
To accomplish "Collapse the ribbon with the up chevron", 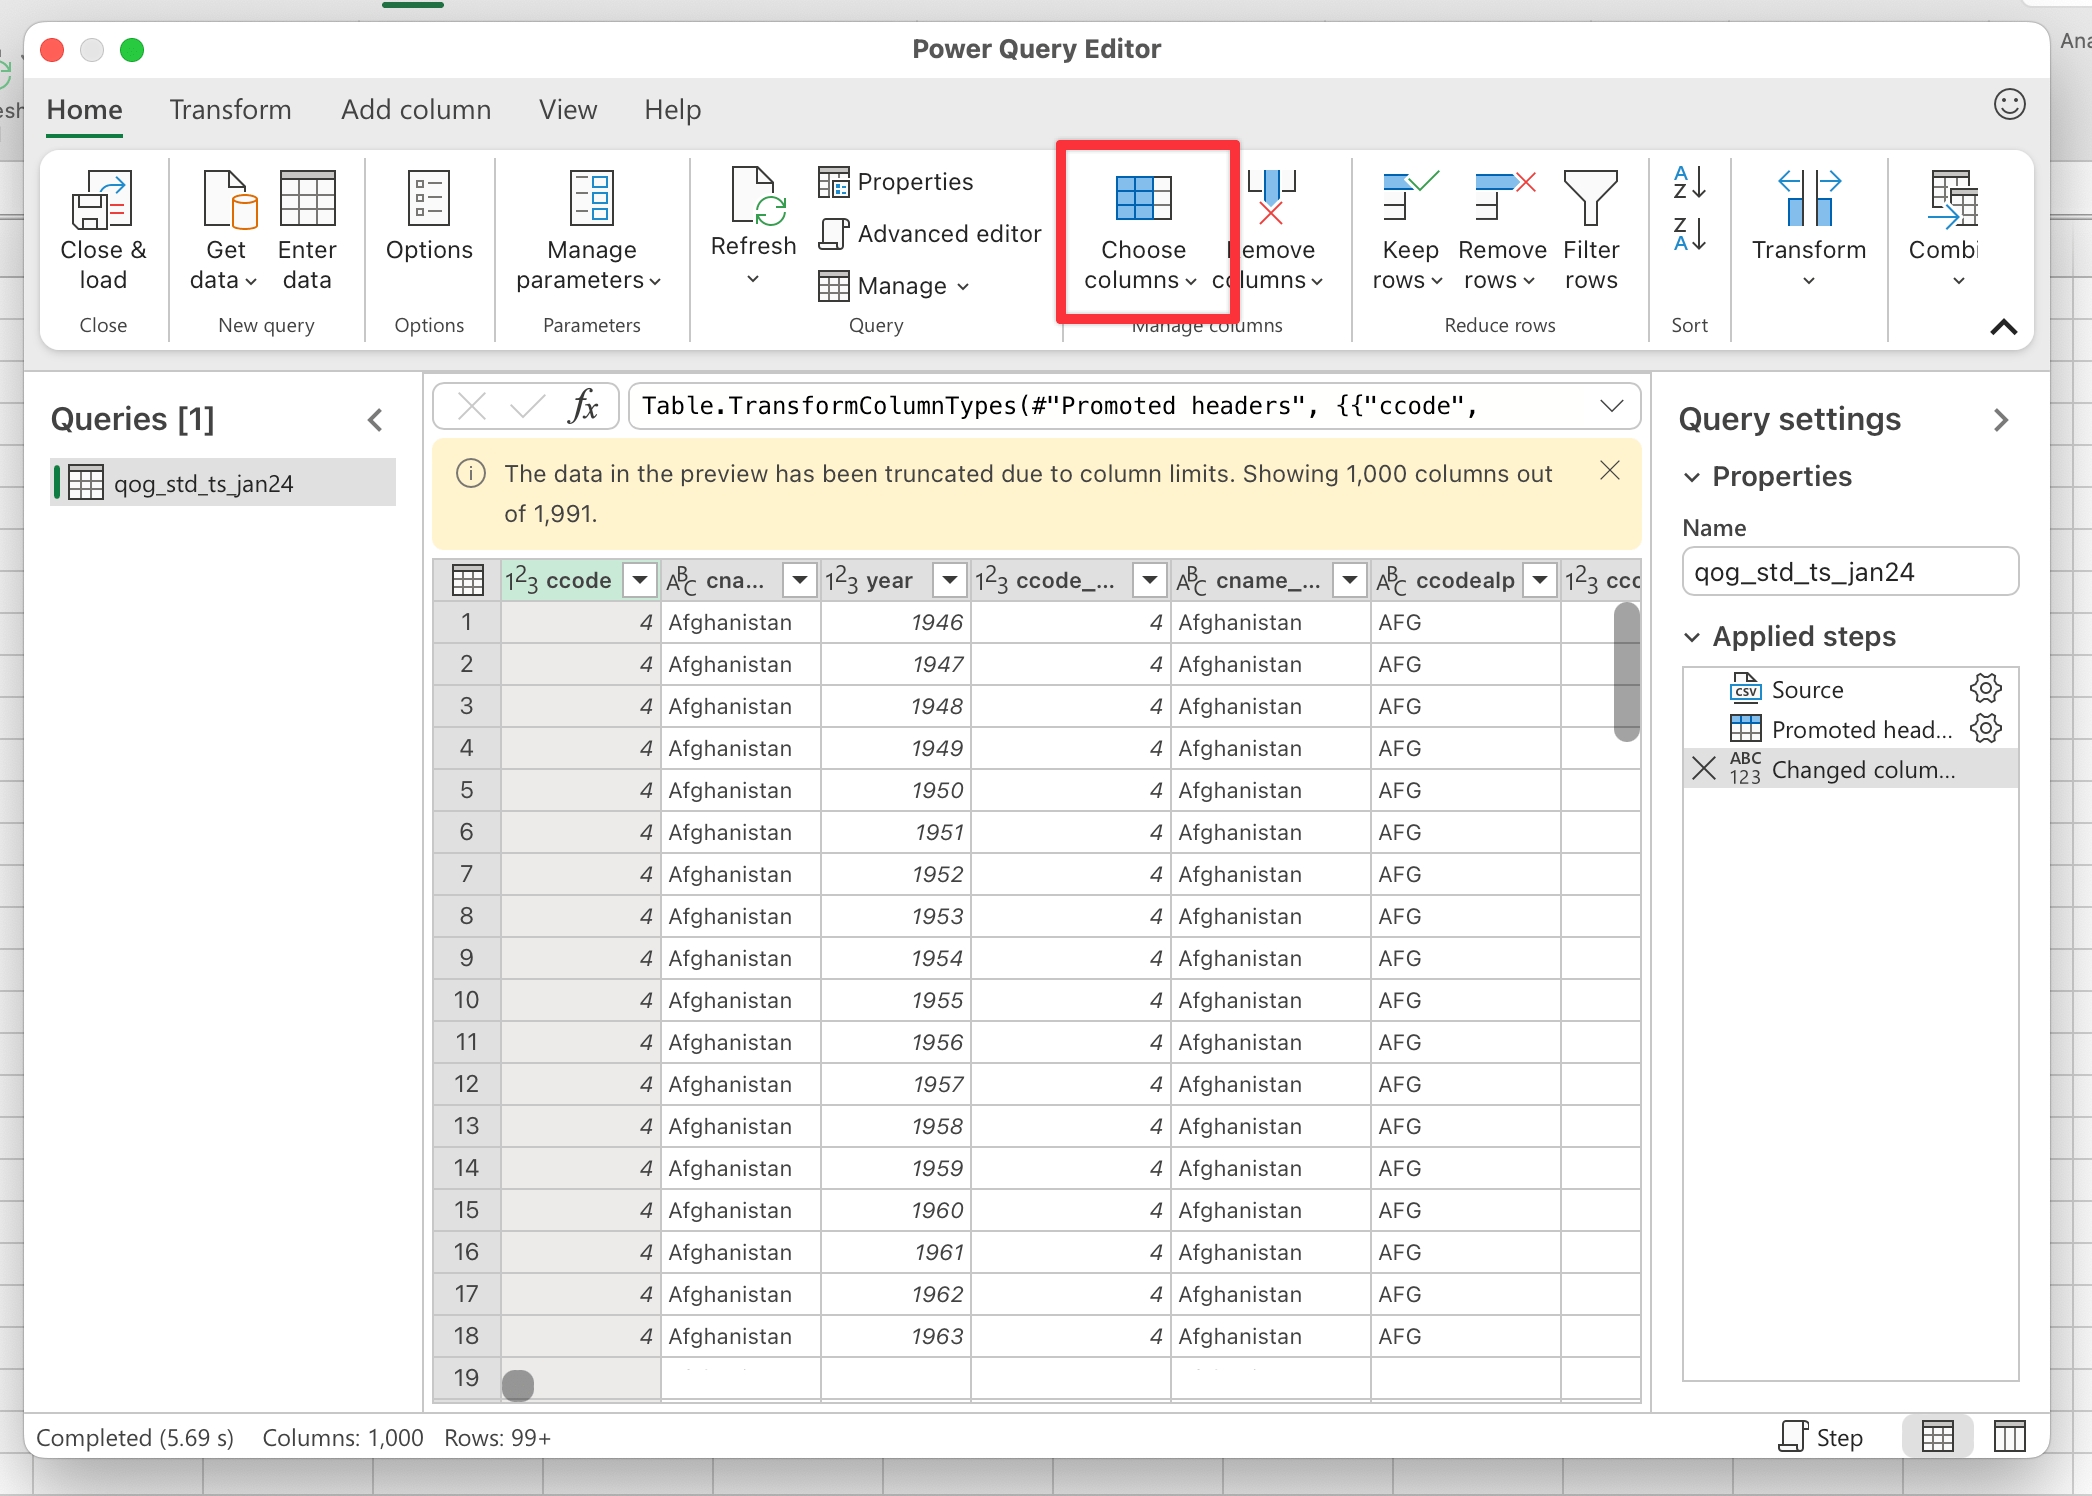I will coord(2004,327).
